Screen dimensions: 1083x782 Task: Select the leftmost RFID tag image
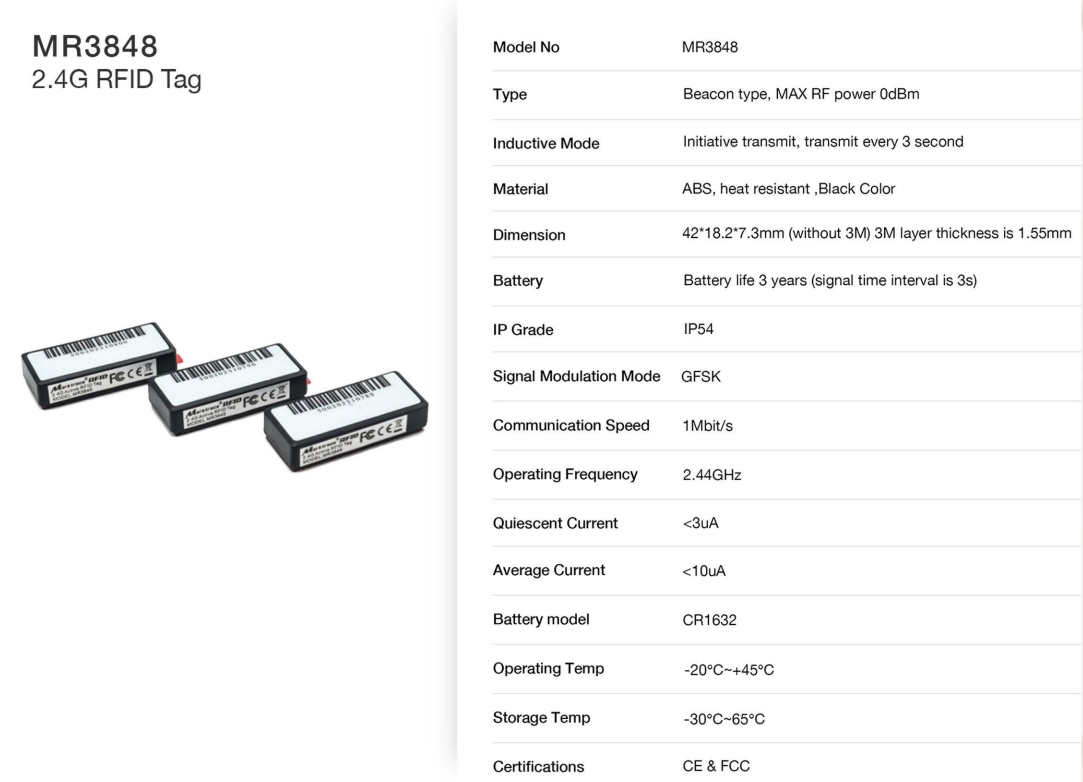(101, 365)
